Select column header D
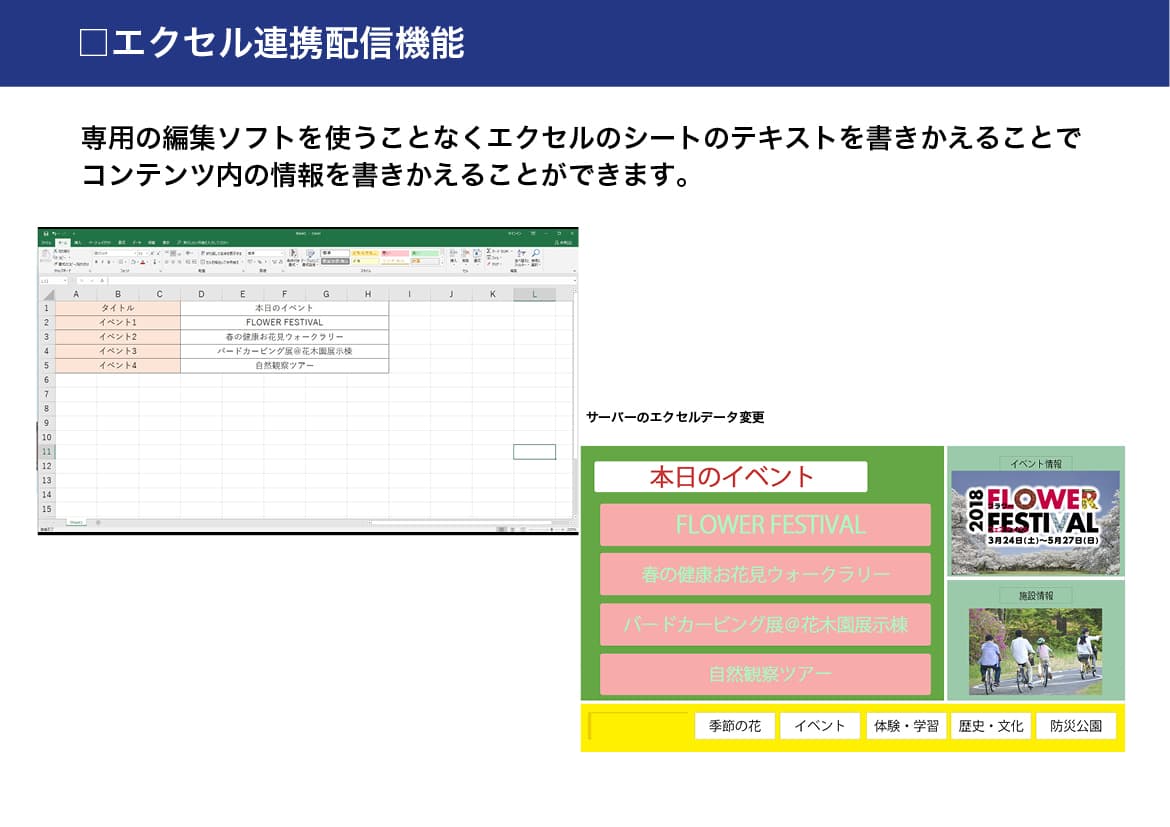1170x827 pixels. 201,294
